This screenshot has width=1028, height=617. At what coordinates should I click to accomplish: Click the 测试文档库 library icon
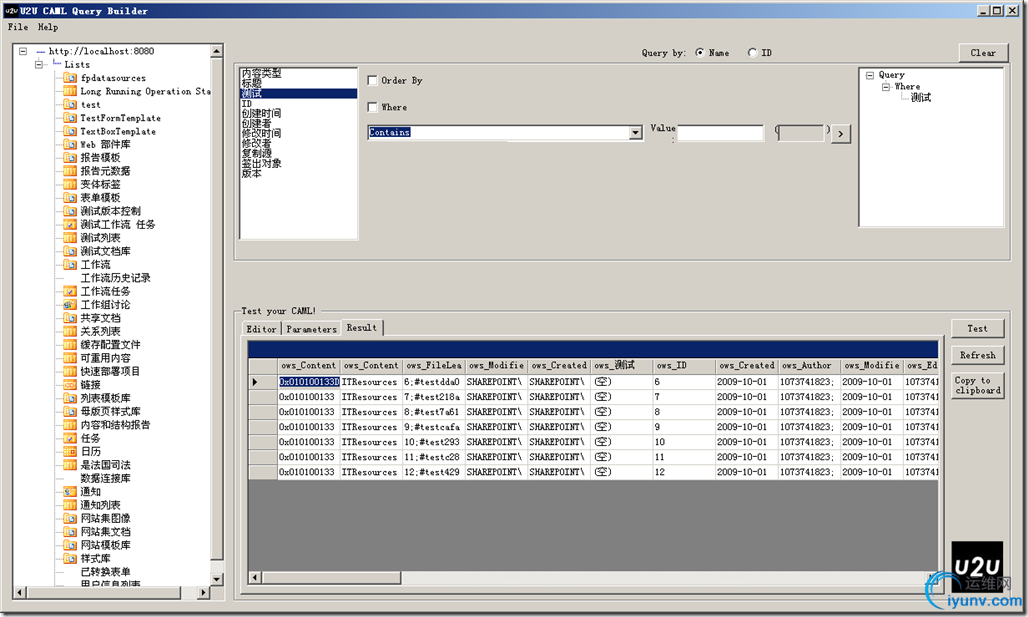[70, 251]
